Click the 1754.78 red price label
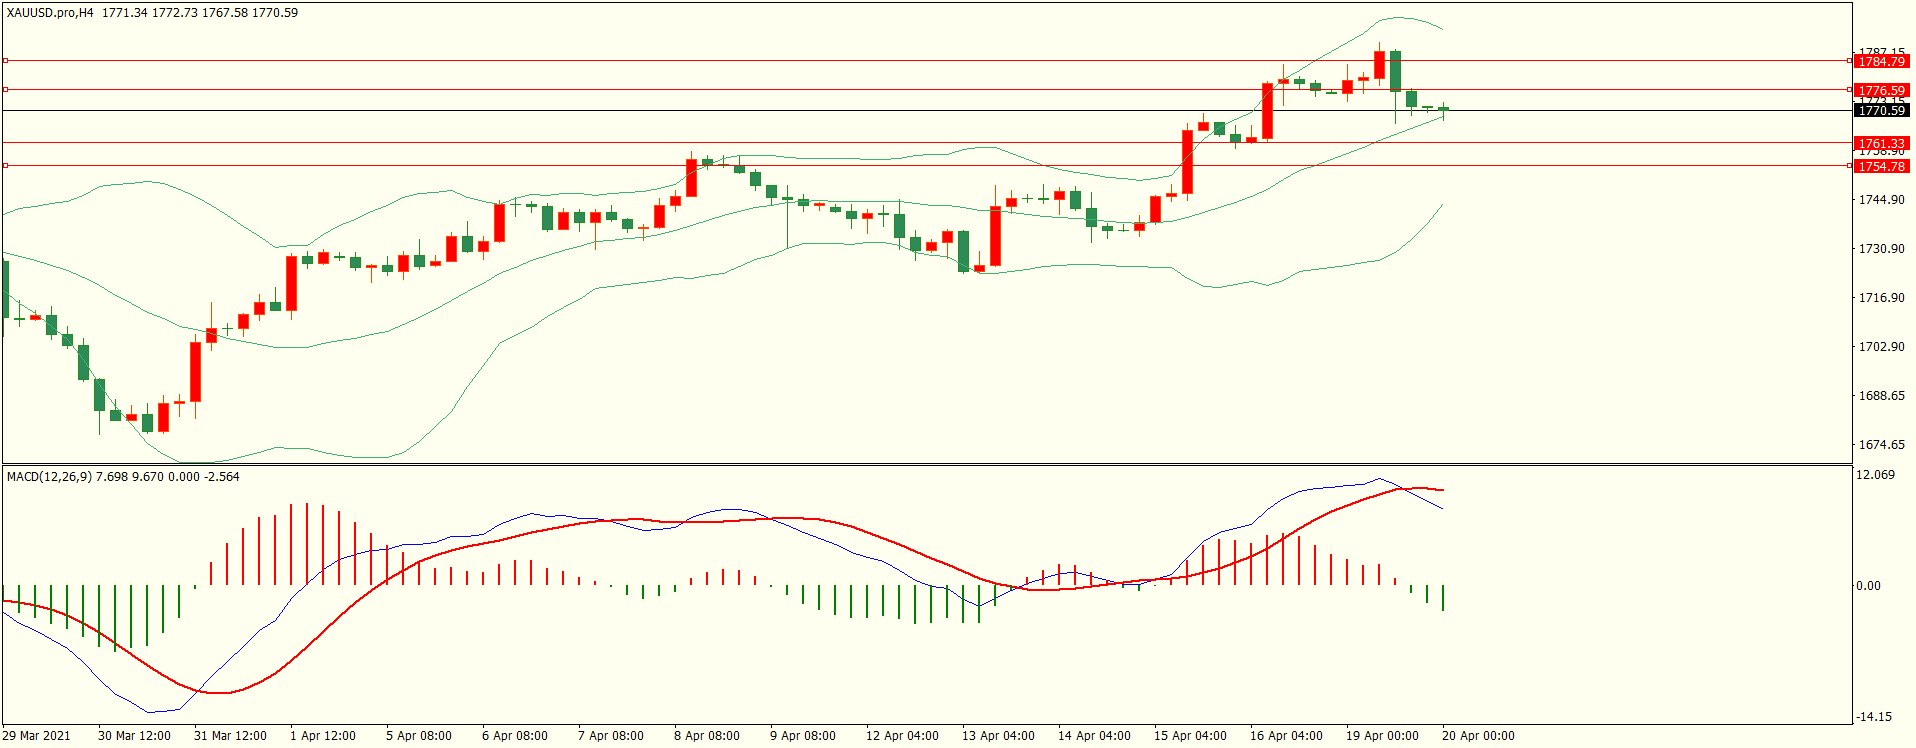1916x748 pixels. click(1881, 166)
